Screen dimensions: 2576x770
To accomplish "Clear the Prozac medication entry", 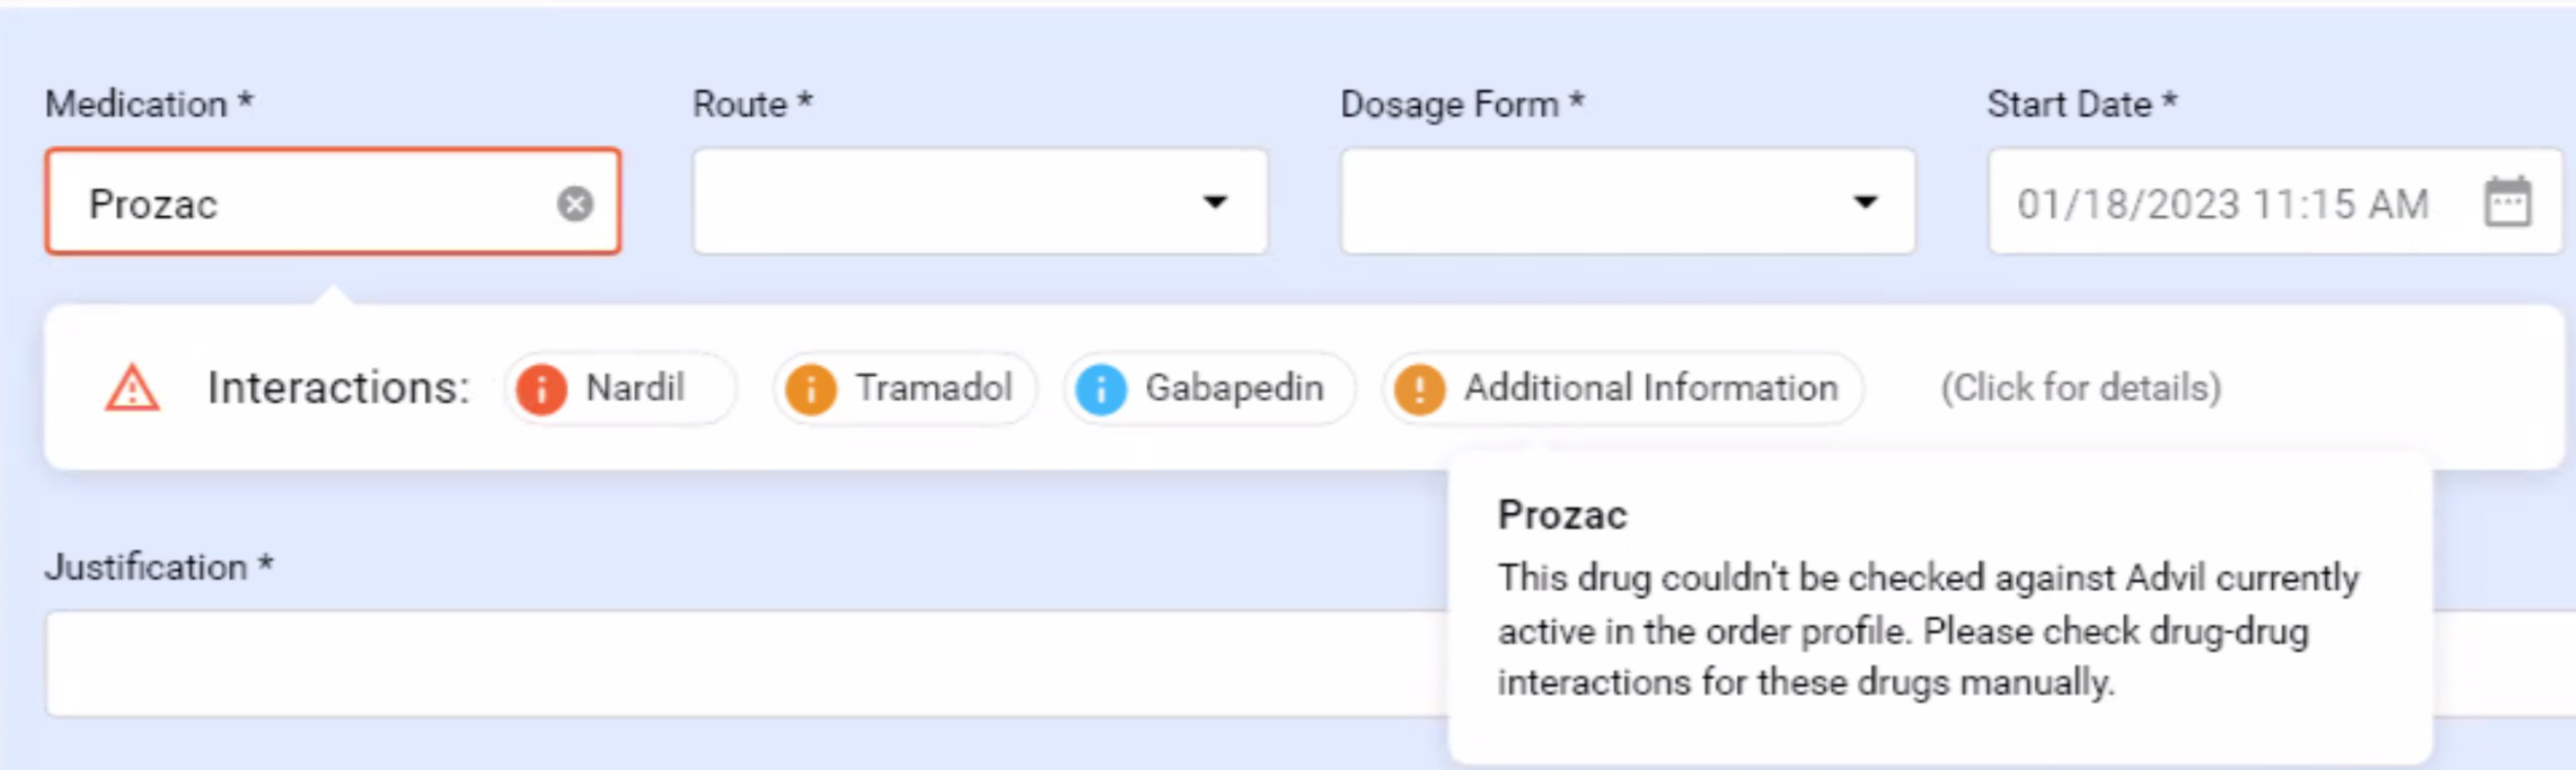I will 574,204.
